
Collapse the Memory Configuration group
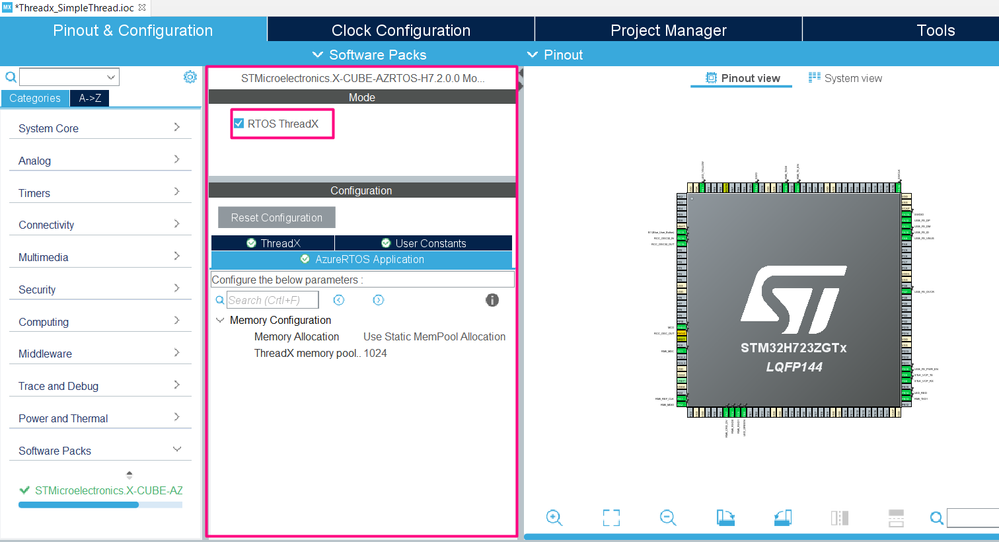pos(220,320)
